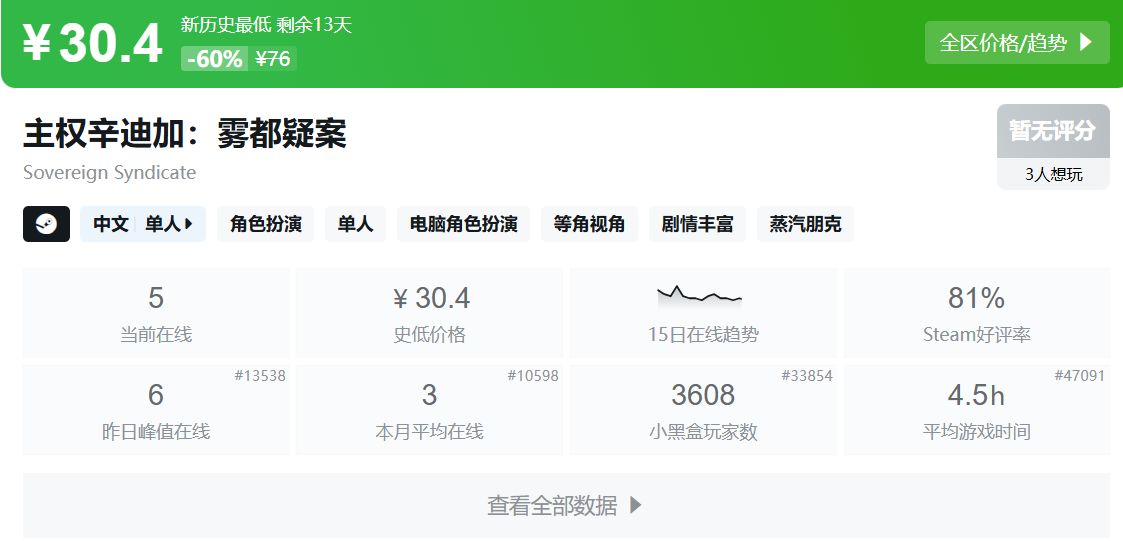Click the rank #10598
This screenshot has height=541, width=1123.
(x=533, y=375)
